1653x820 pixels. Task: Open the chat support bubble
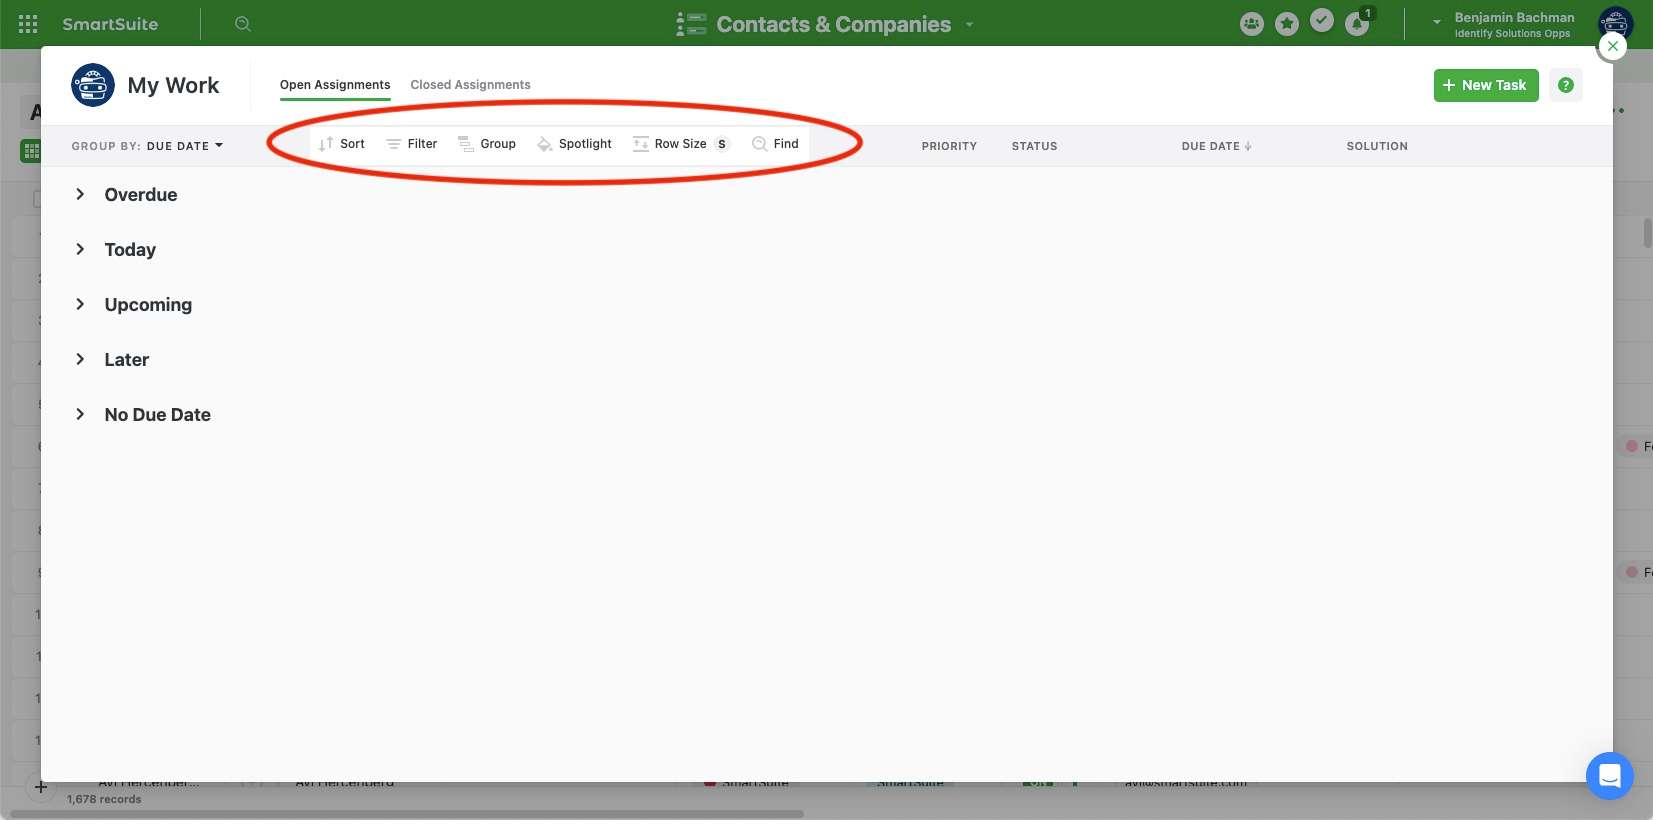(1609, 775)
